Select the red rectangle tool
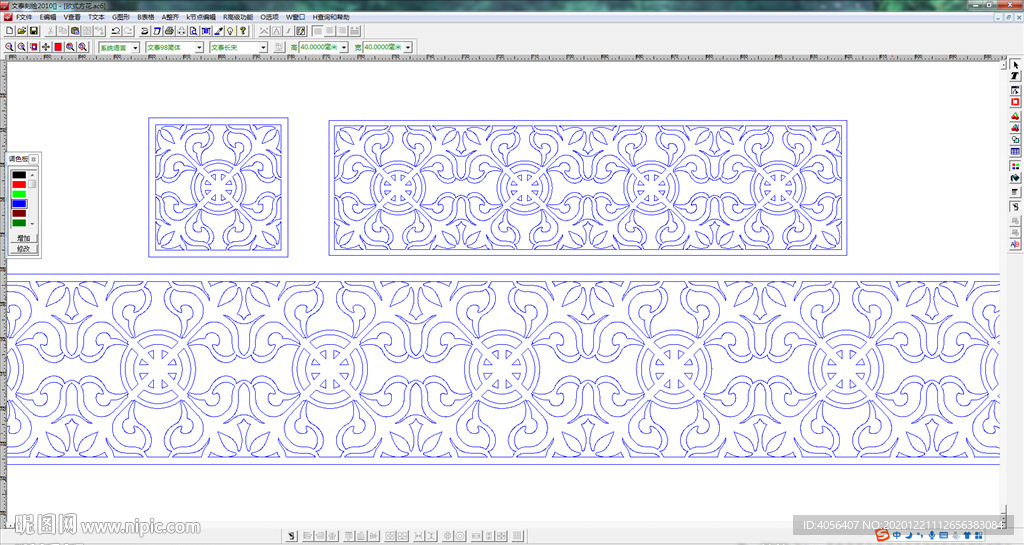 [x=1015, y=102]
